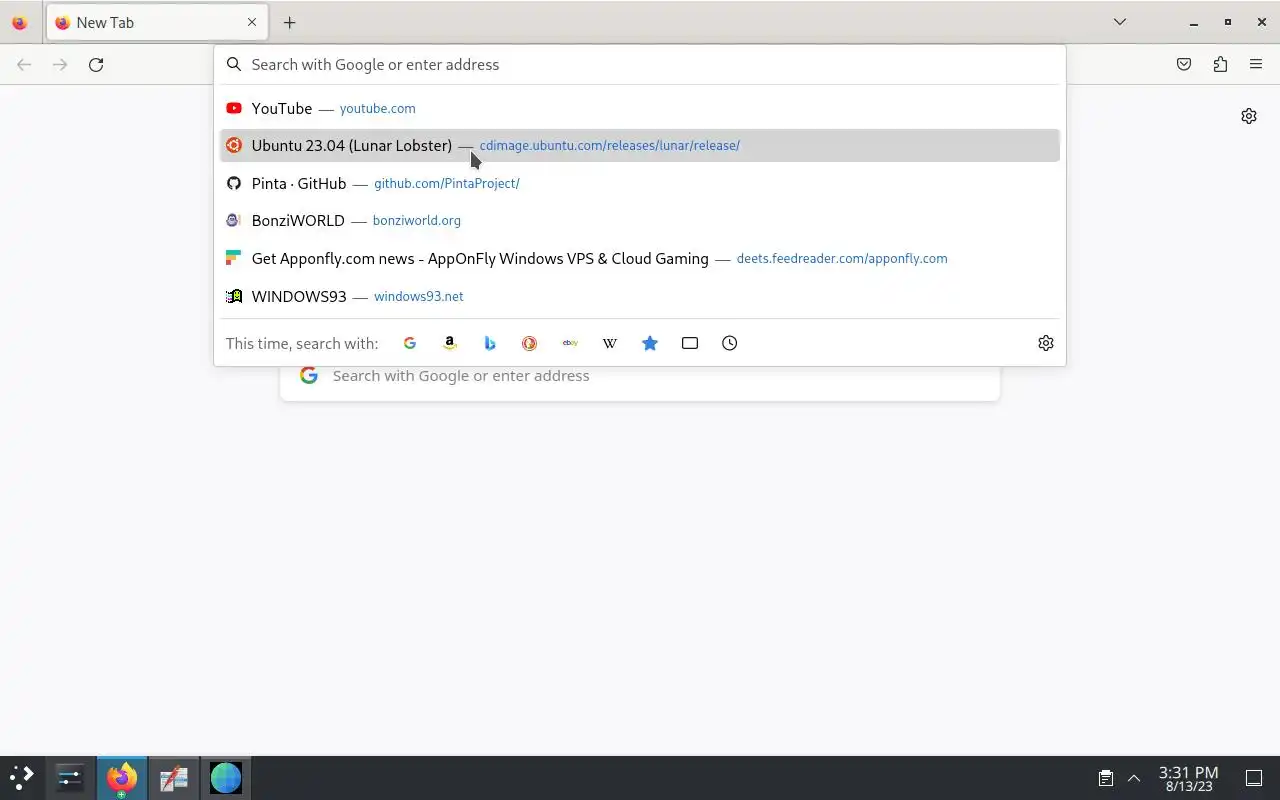Open Get Apponfly.com news suggestion
The image size is (1280, 800).
640,258
